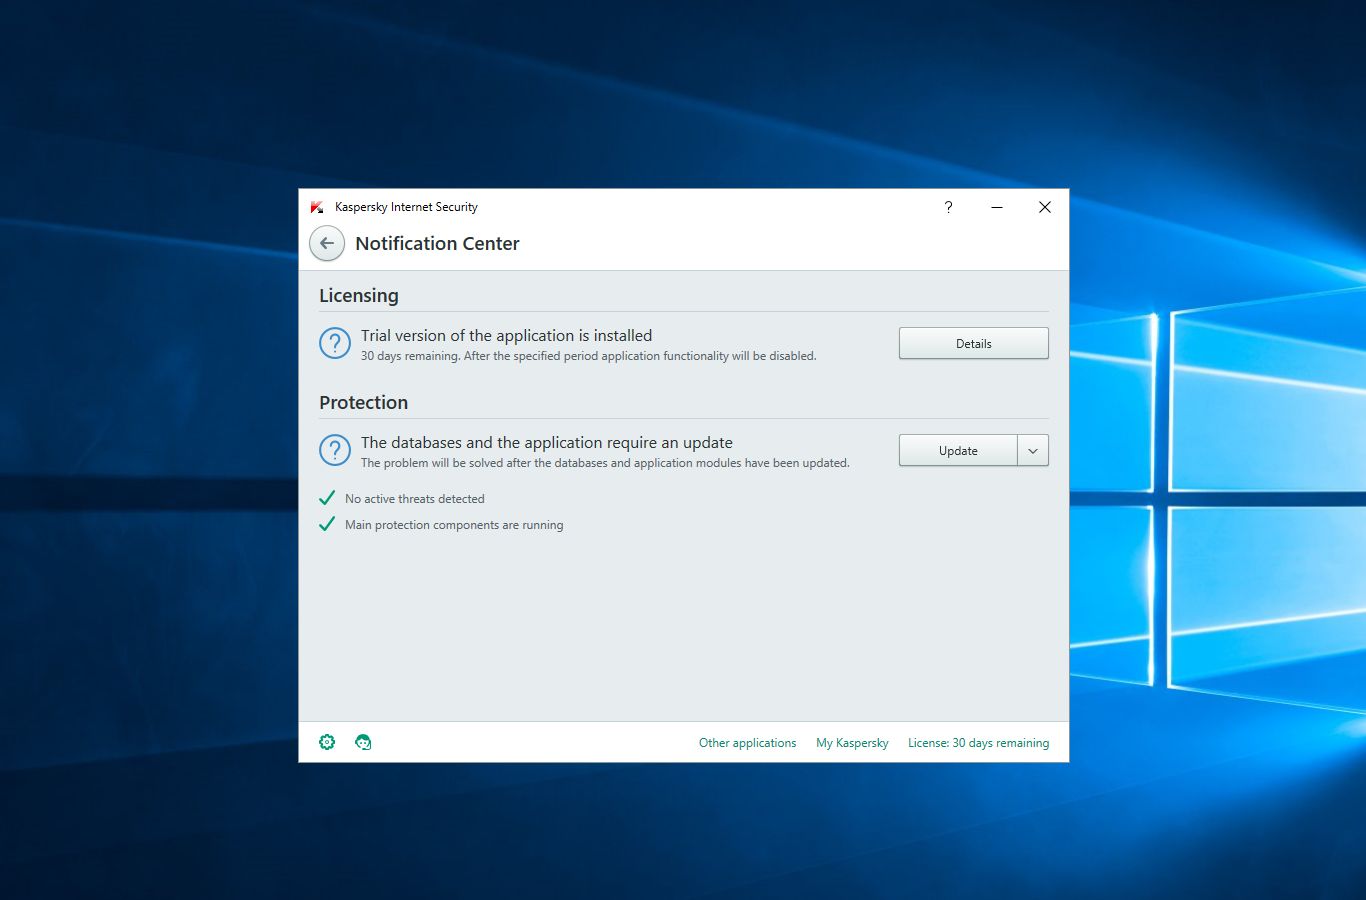Click License: 30 days remaining link
Viewport: 1366px width, 900px height.
pyautogui.click(x=979, y=743)
